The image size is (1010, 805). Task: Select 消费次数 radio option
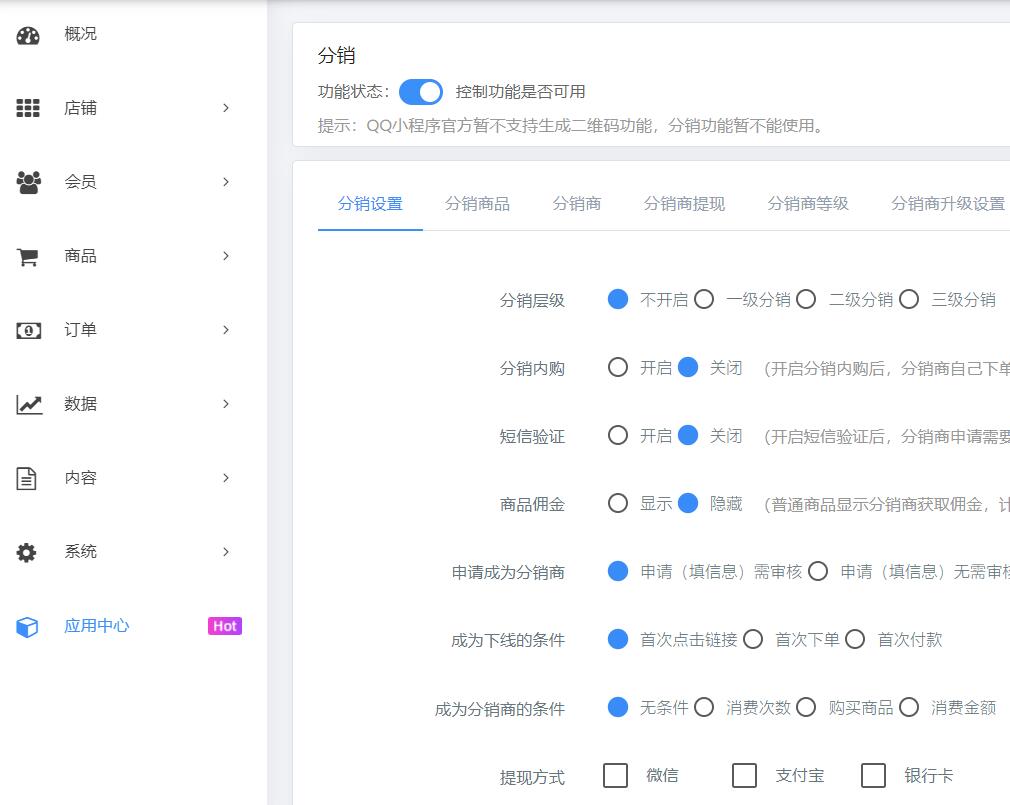click(703, 707)
